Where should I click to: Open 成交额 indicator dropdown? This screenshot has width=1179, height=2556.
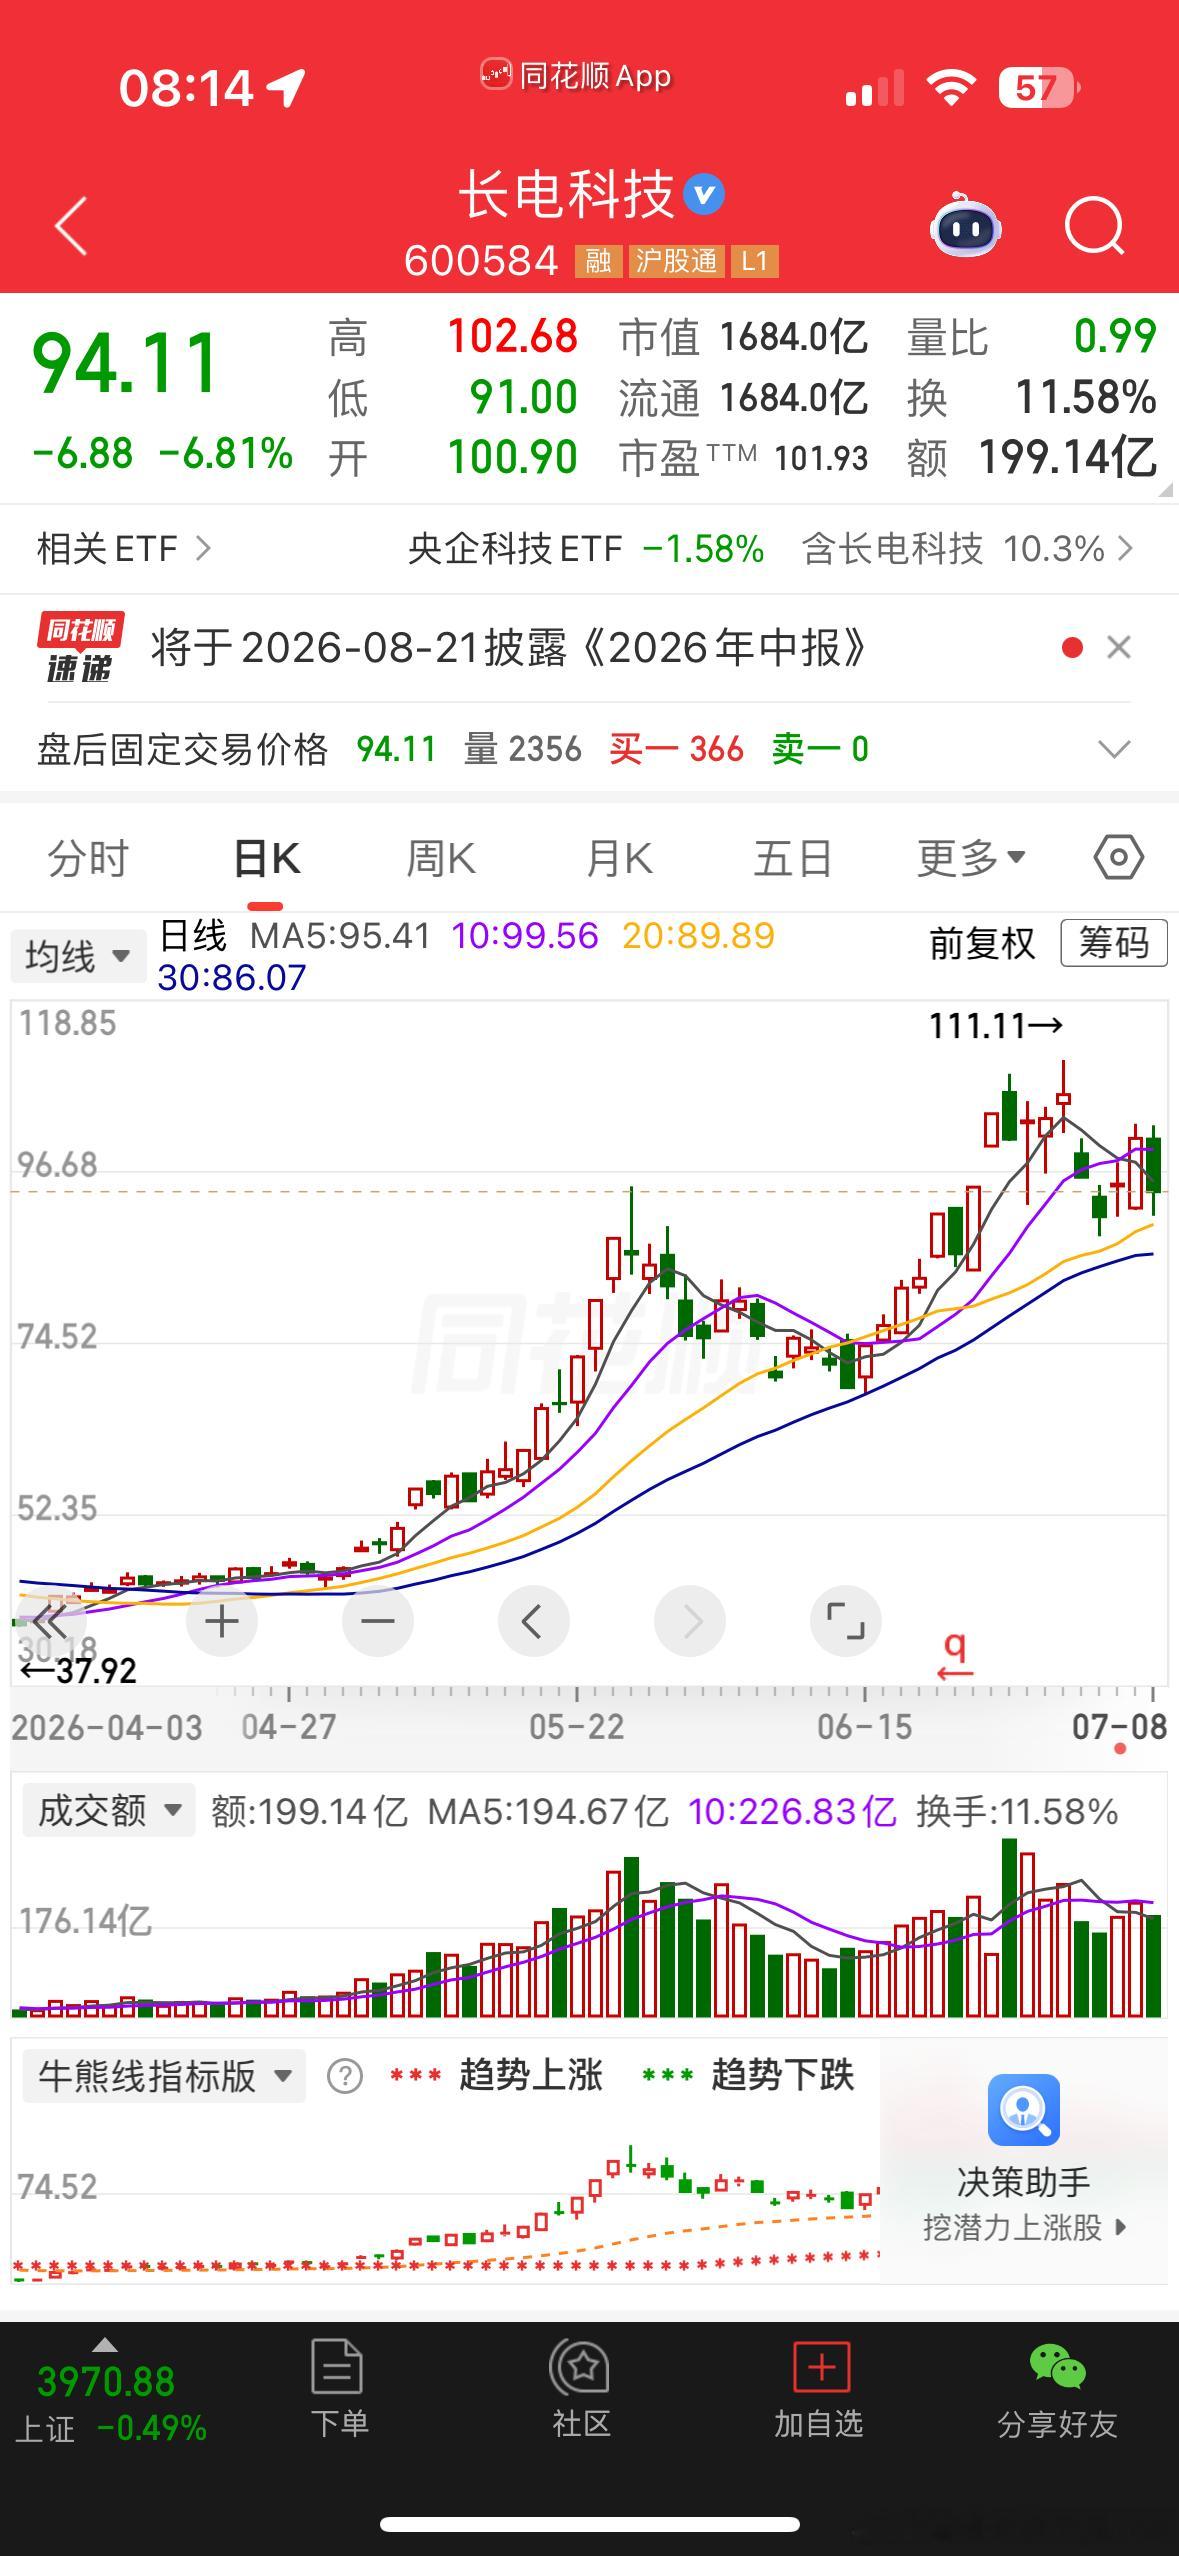click(108, 1810)
